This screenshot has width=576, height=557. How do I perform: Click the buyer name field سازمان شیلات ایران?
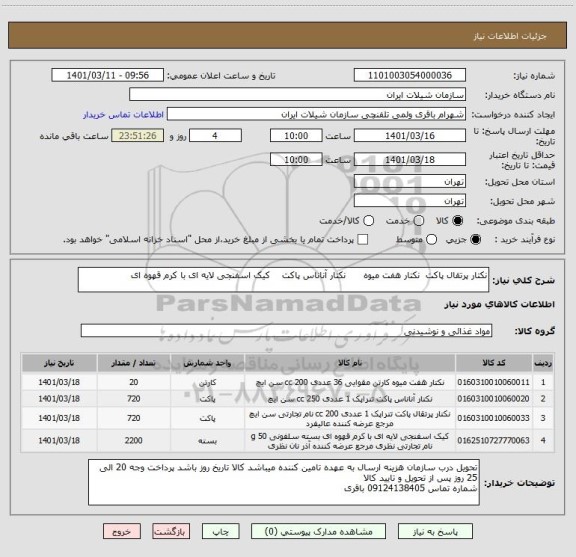click(298, 95)
